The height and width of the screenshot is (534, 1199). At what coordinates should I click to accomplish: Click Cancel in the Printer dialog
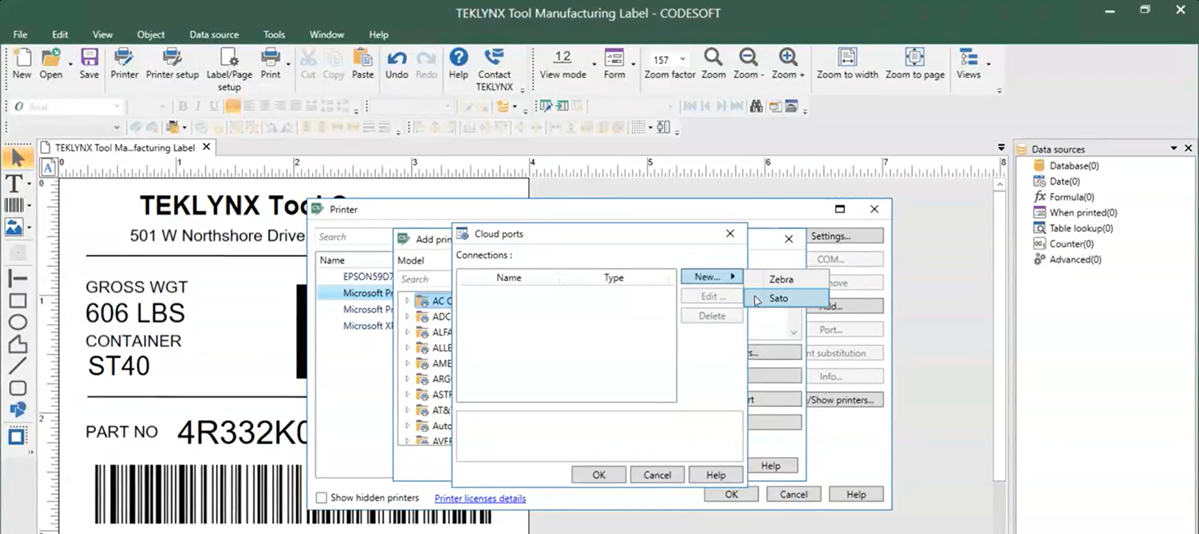pyautogui.click(x=793, y=494)
